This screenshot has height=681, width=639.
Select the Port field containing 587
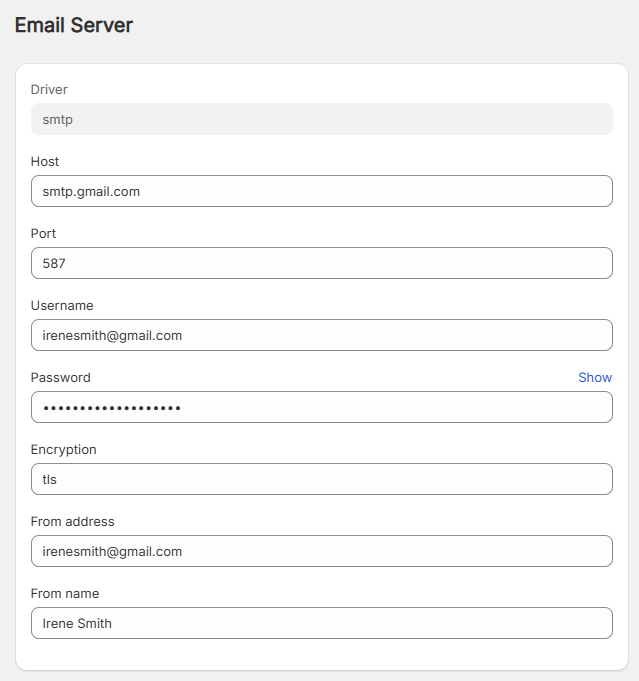(321, 263)
